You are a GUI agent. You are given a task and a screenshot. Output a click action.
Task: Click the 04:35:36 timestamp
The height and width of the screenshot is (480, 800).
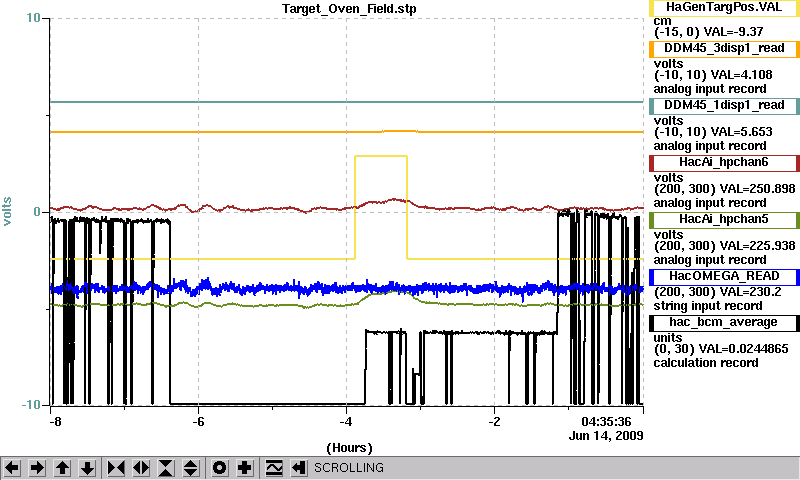coord(606,422)
